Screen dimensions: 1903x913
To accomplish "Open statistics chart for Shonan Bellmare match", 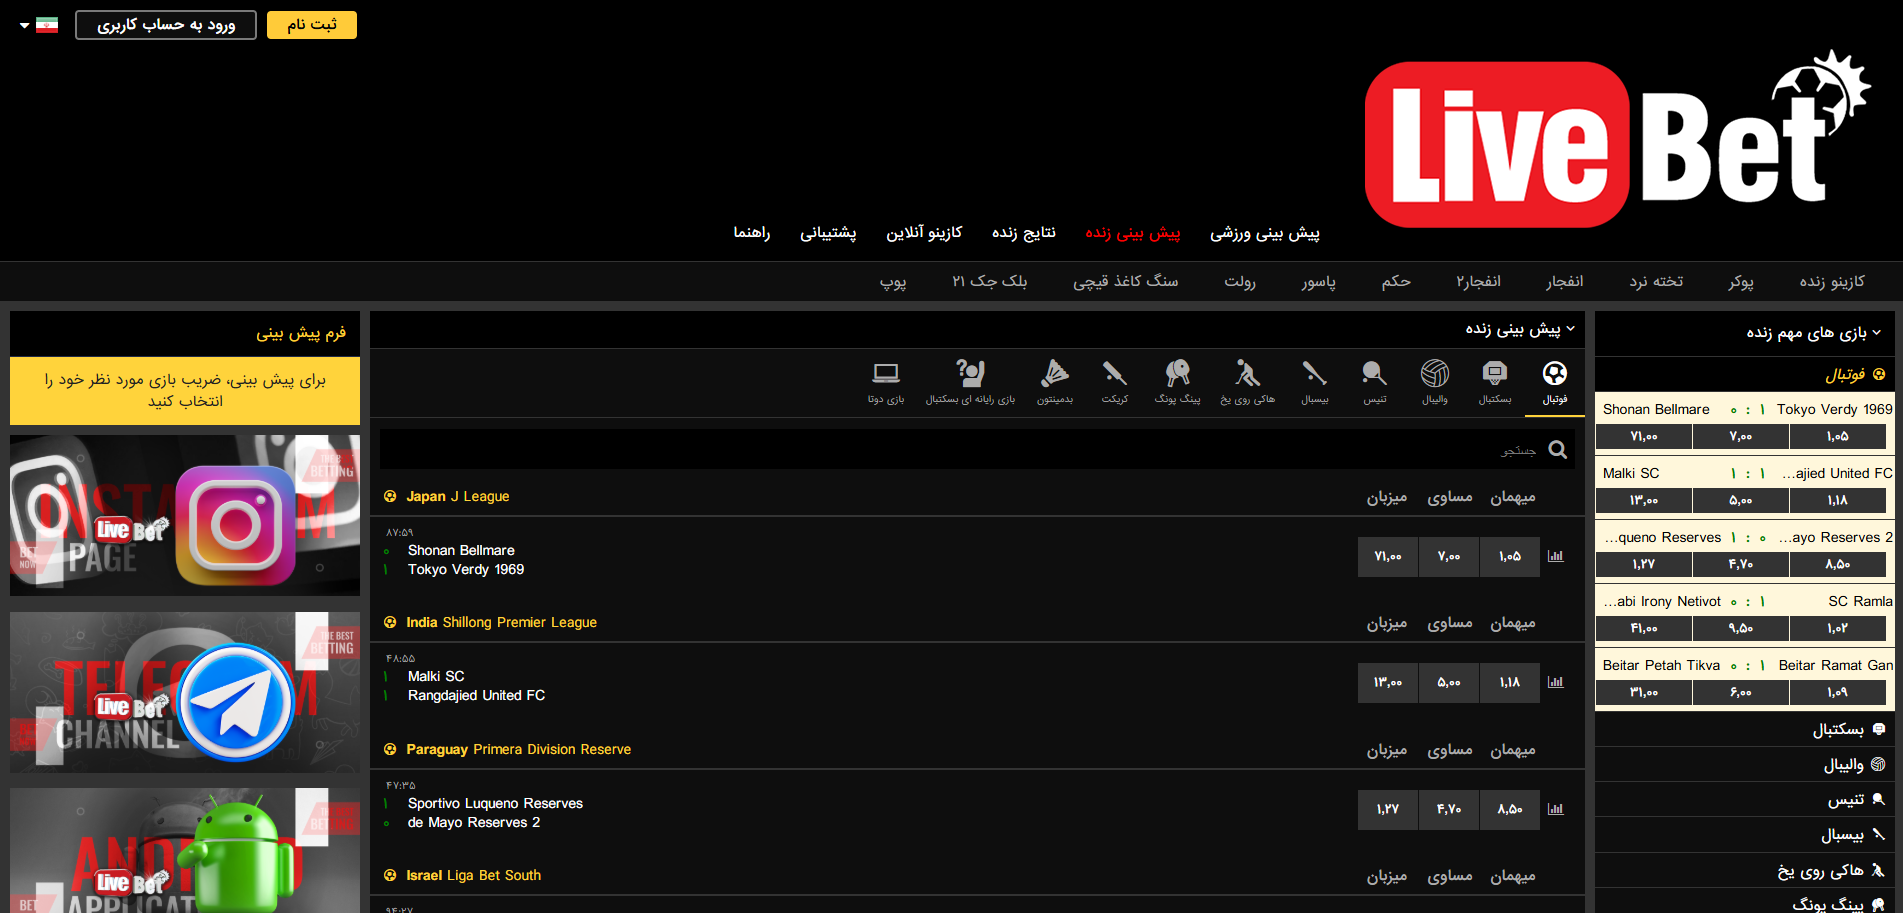I will pos(1555,556).
